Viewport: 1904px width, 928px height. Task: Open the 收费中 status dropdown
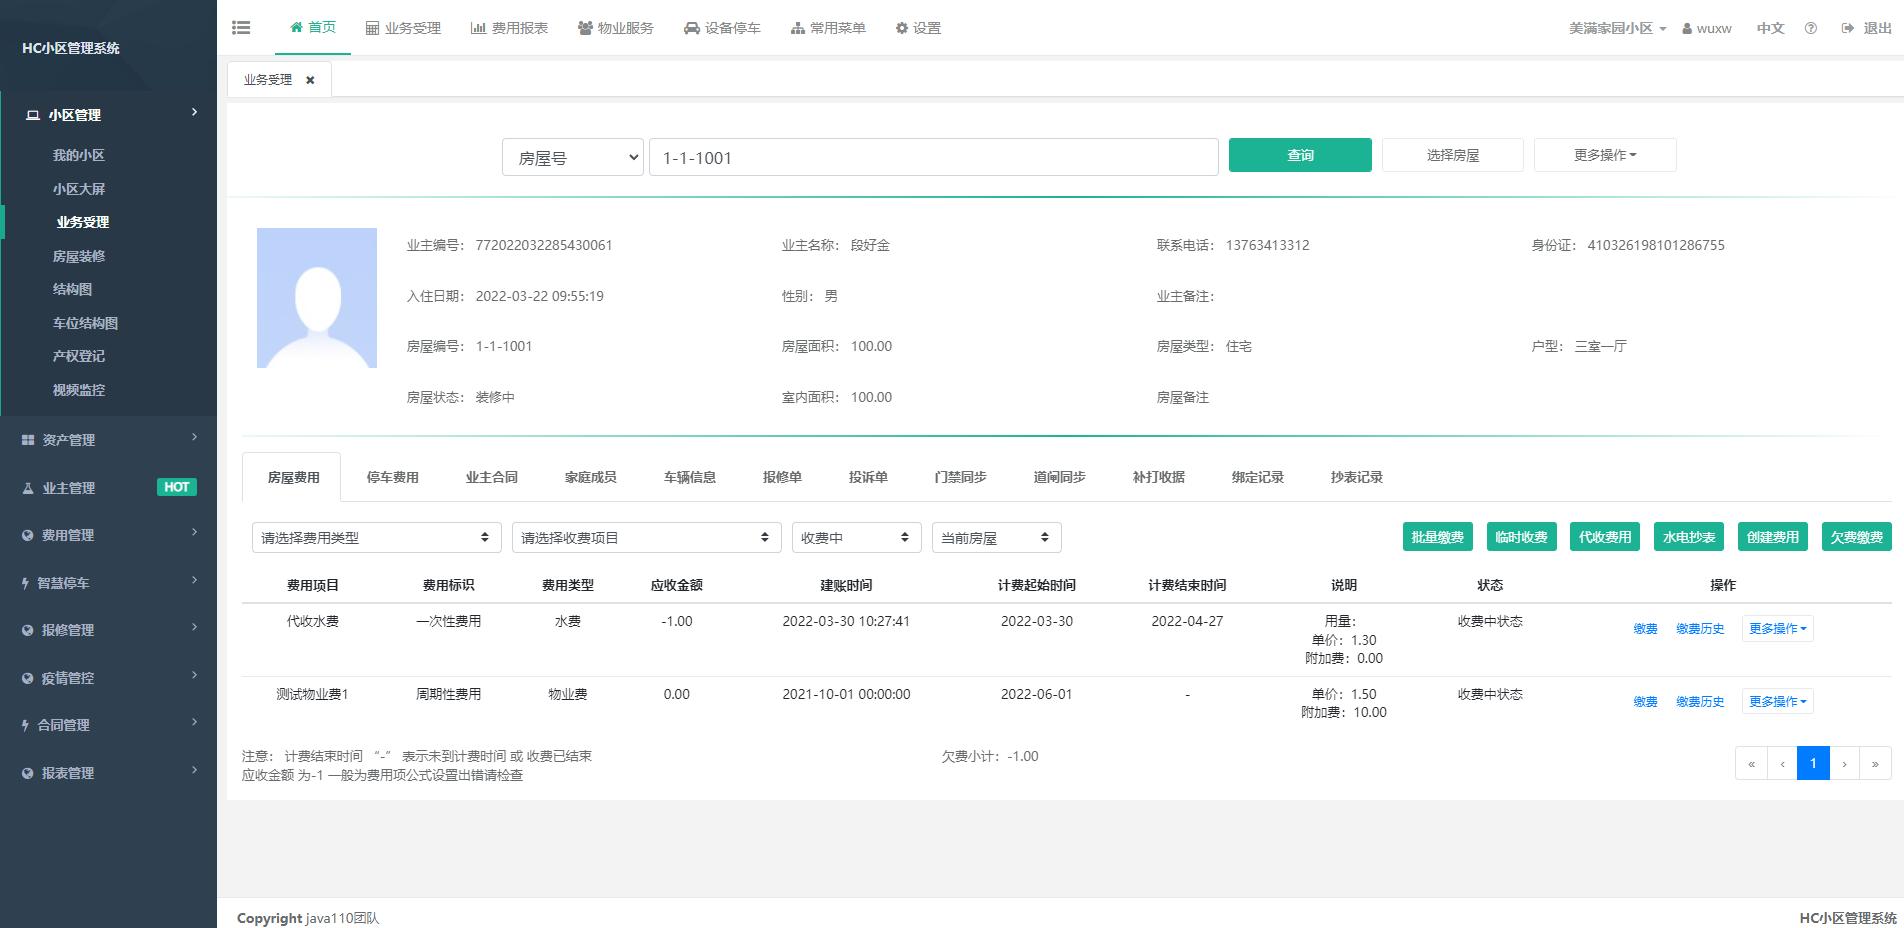[855, 537]
